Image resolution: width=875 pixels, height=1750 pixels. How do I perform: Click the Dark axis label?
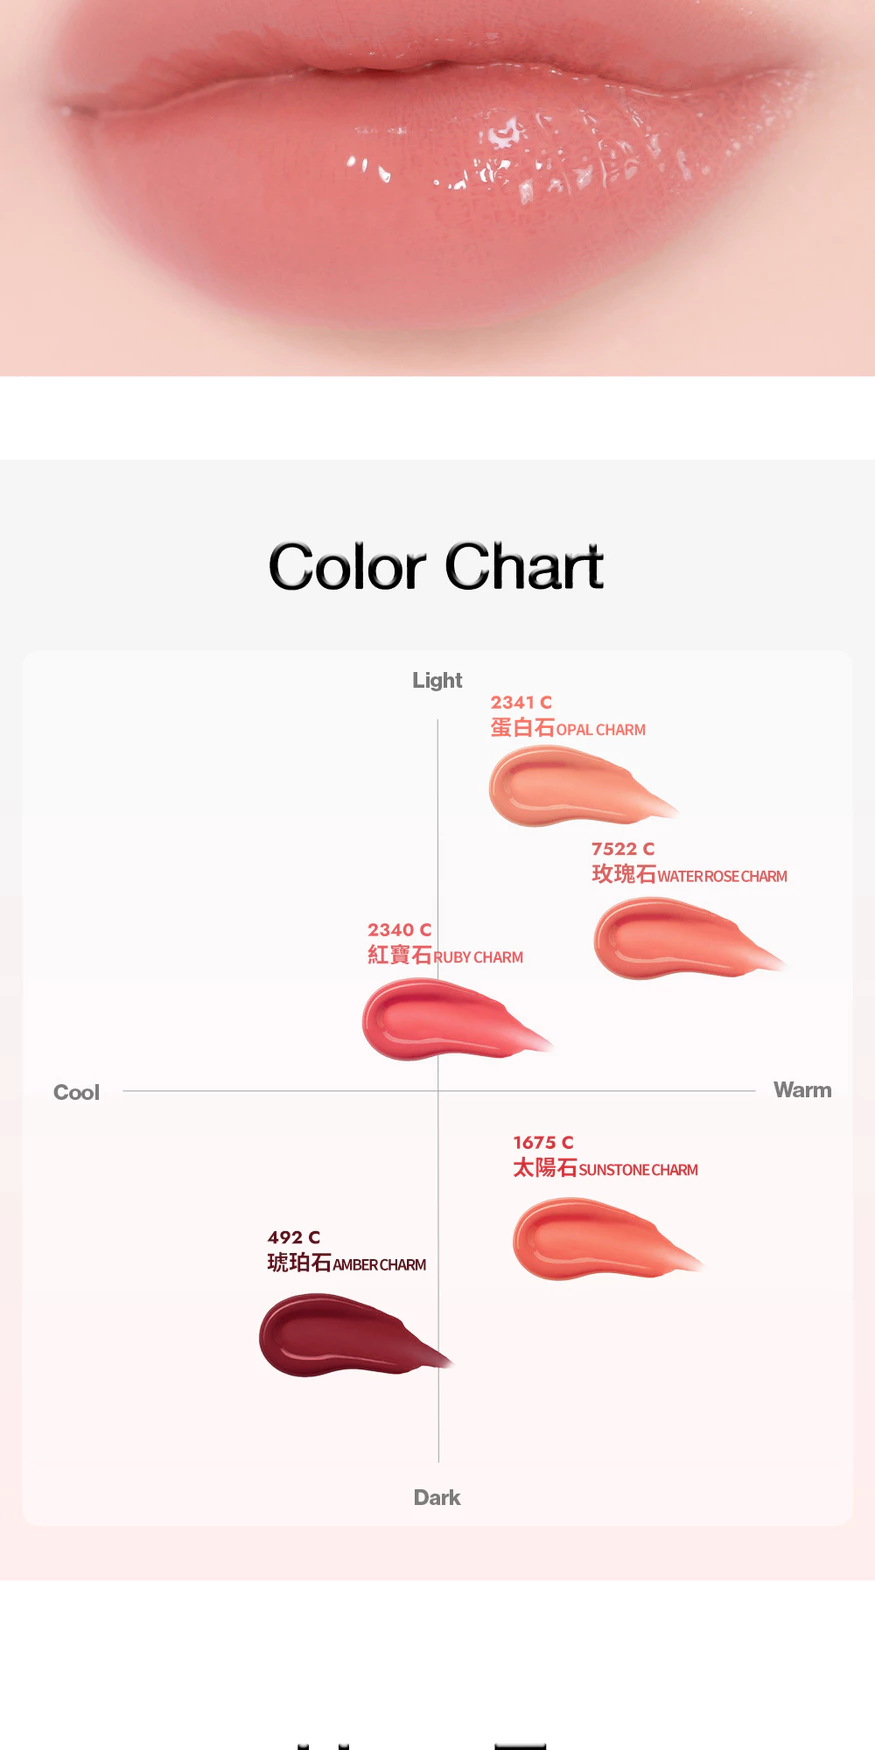pyautogui.click(x=437, y=1497)
